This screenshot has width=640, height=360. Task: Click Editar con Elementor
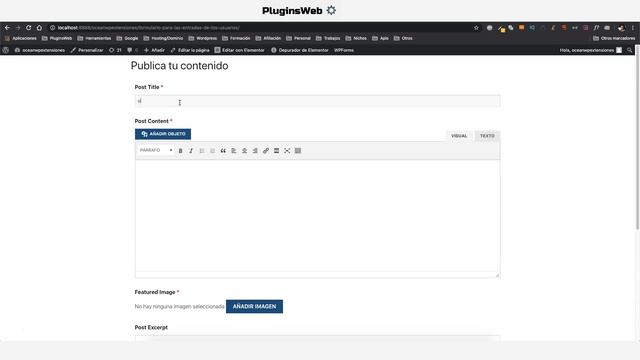[240, 50]
